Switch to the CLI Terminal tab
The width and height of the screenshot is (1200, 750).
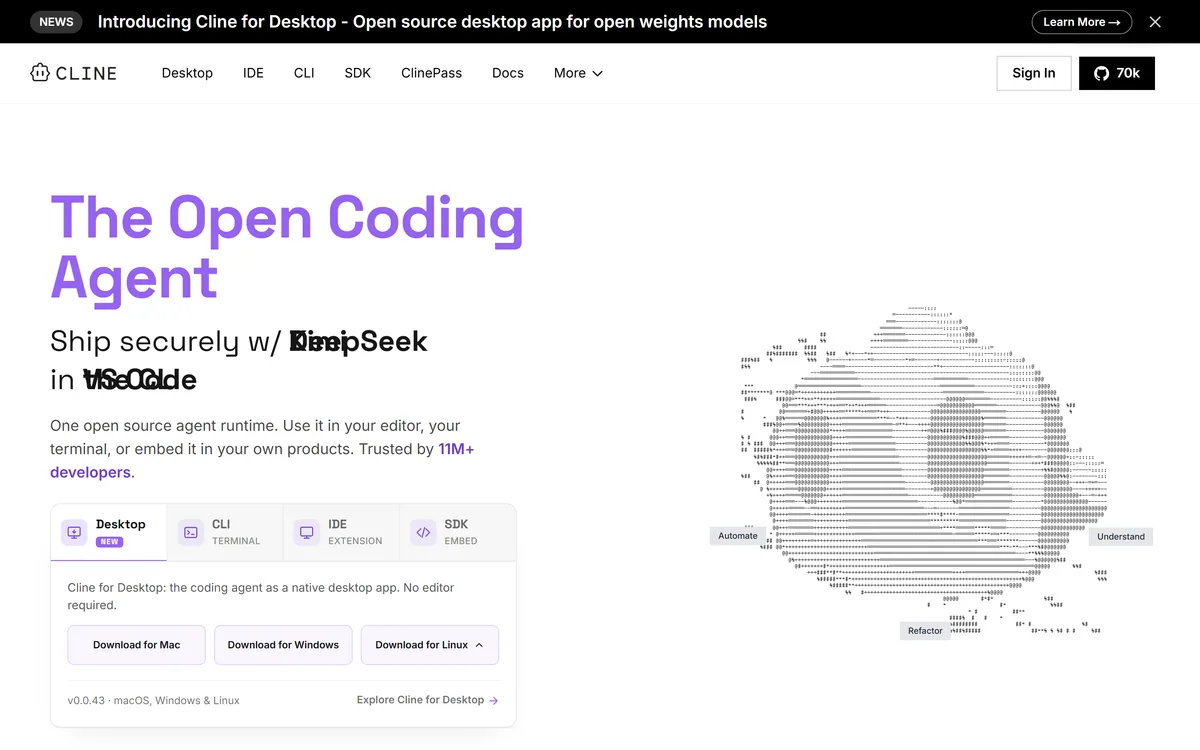225,532
